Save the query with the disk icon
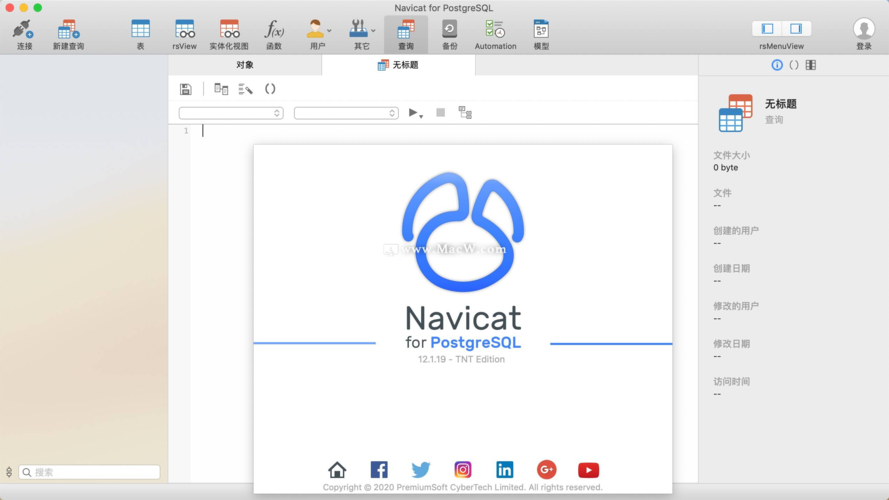889x500 pixels. pyautogui.click(x=185, y=89)
